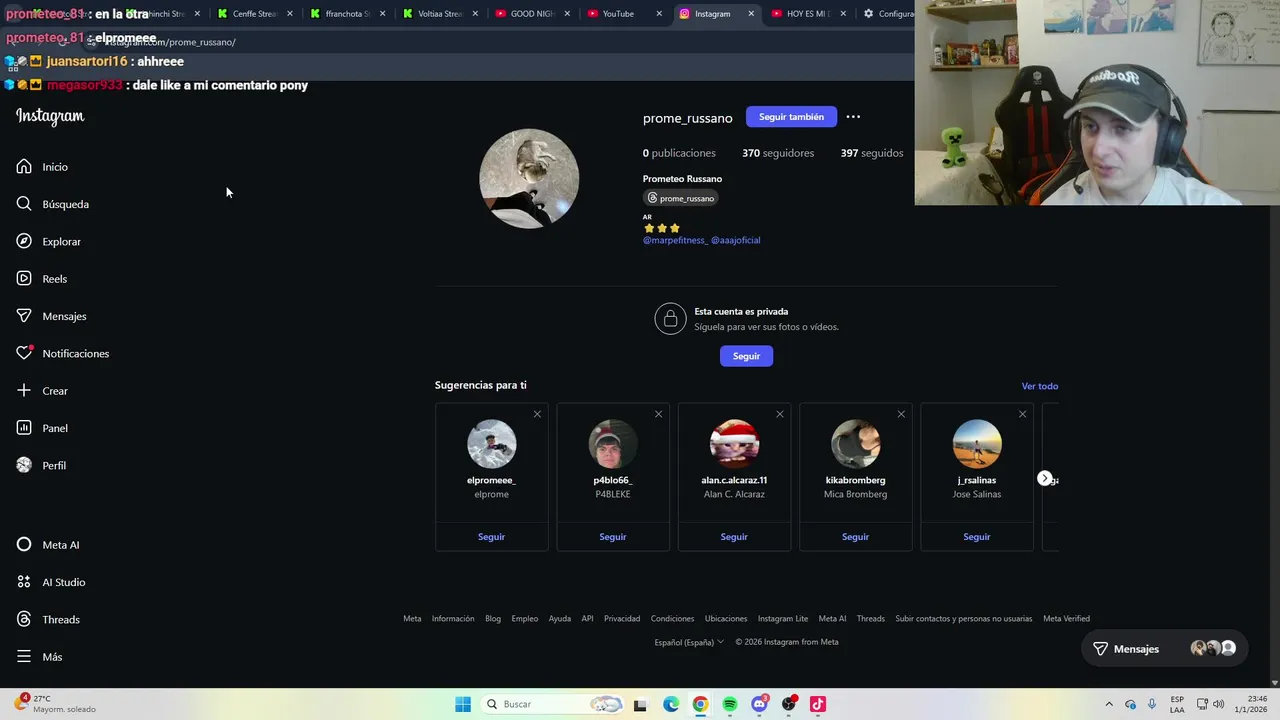Open the kikabromberg suggestion avatar

856,444
